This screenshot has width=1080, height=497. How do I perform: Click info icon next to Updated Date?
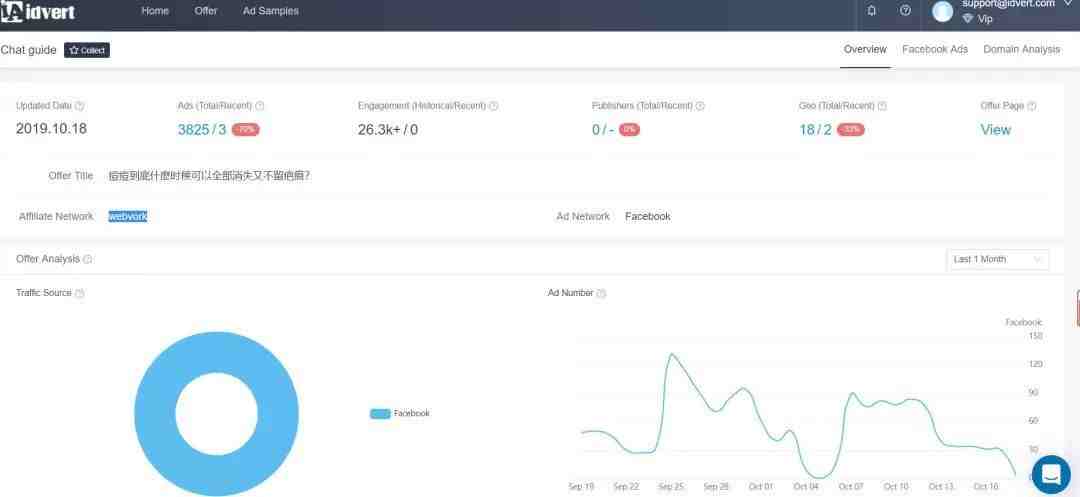pos(80,106)
